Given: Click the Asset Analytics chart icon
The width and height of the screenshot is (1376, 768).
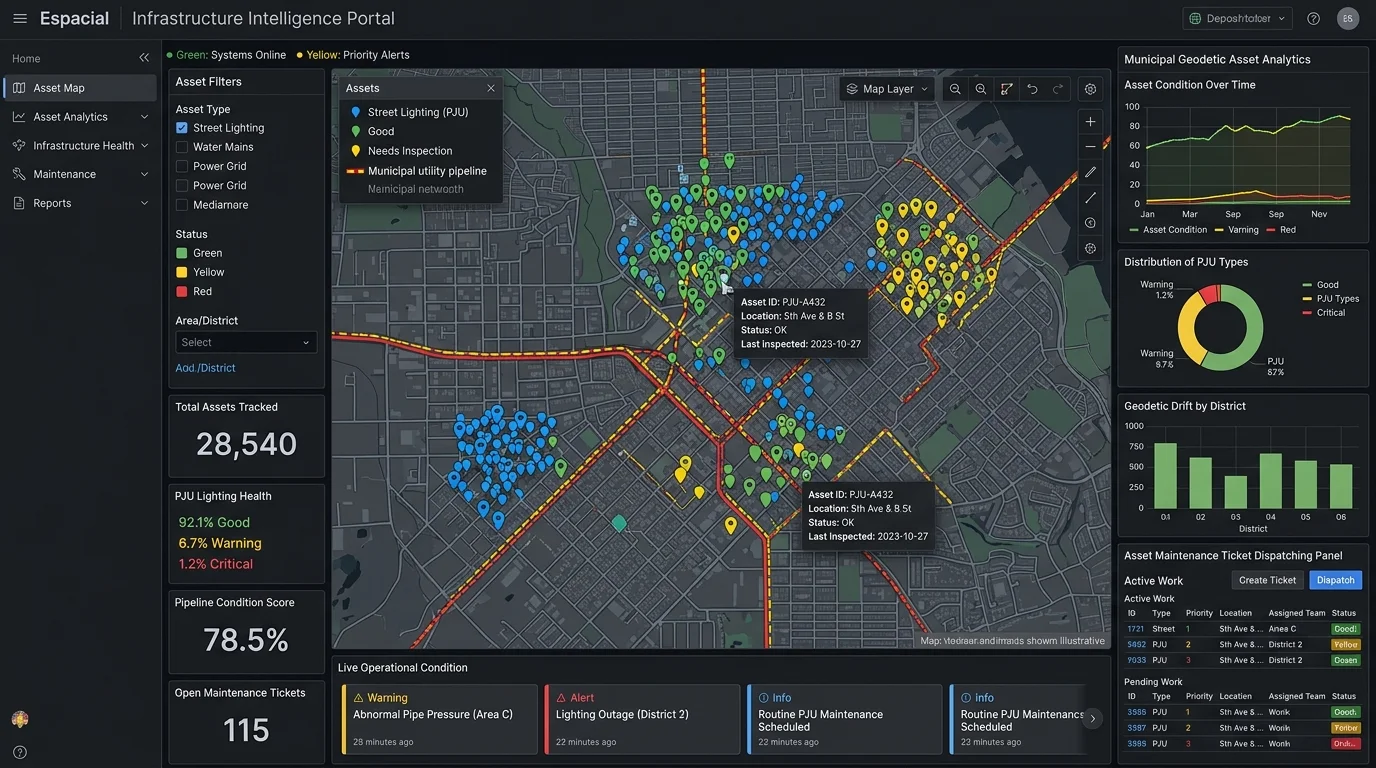Looking at the screenshot, I should click(x=19, y=117).
